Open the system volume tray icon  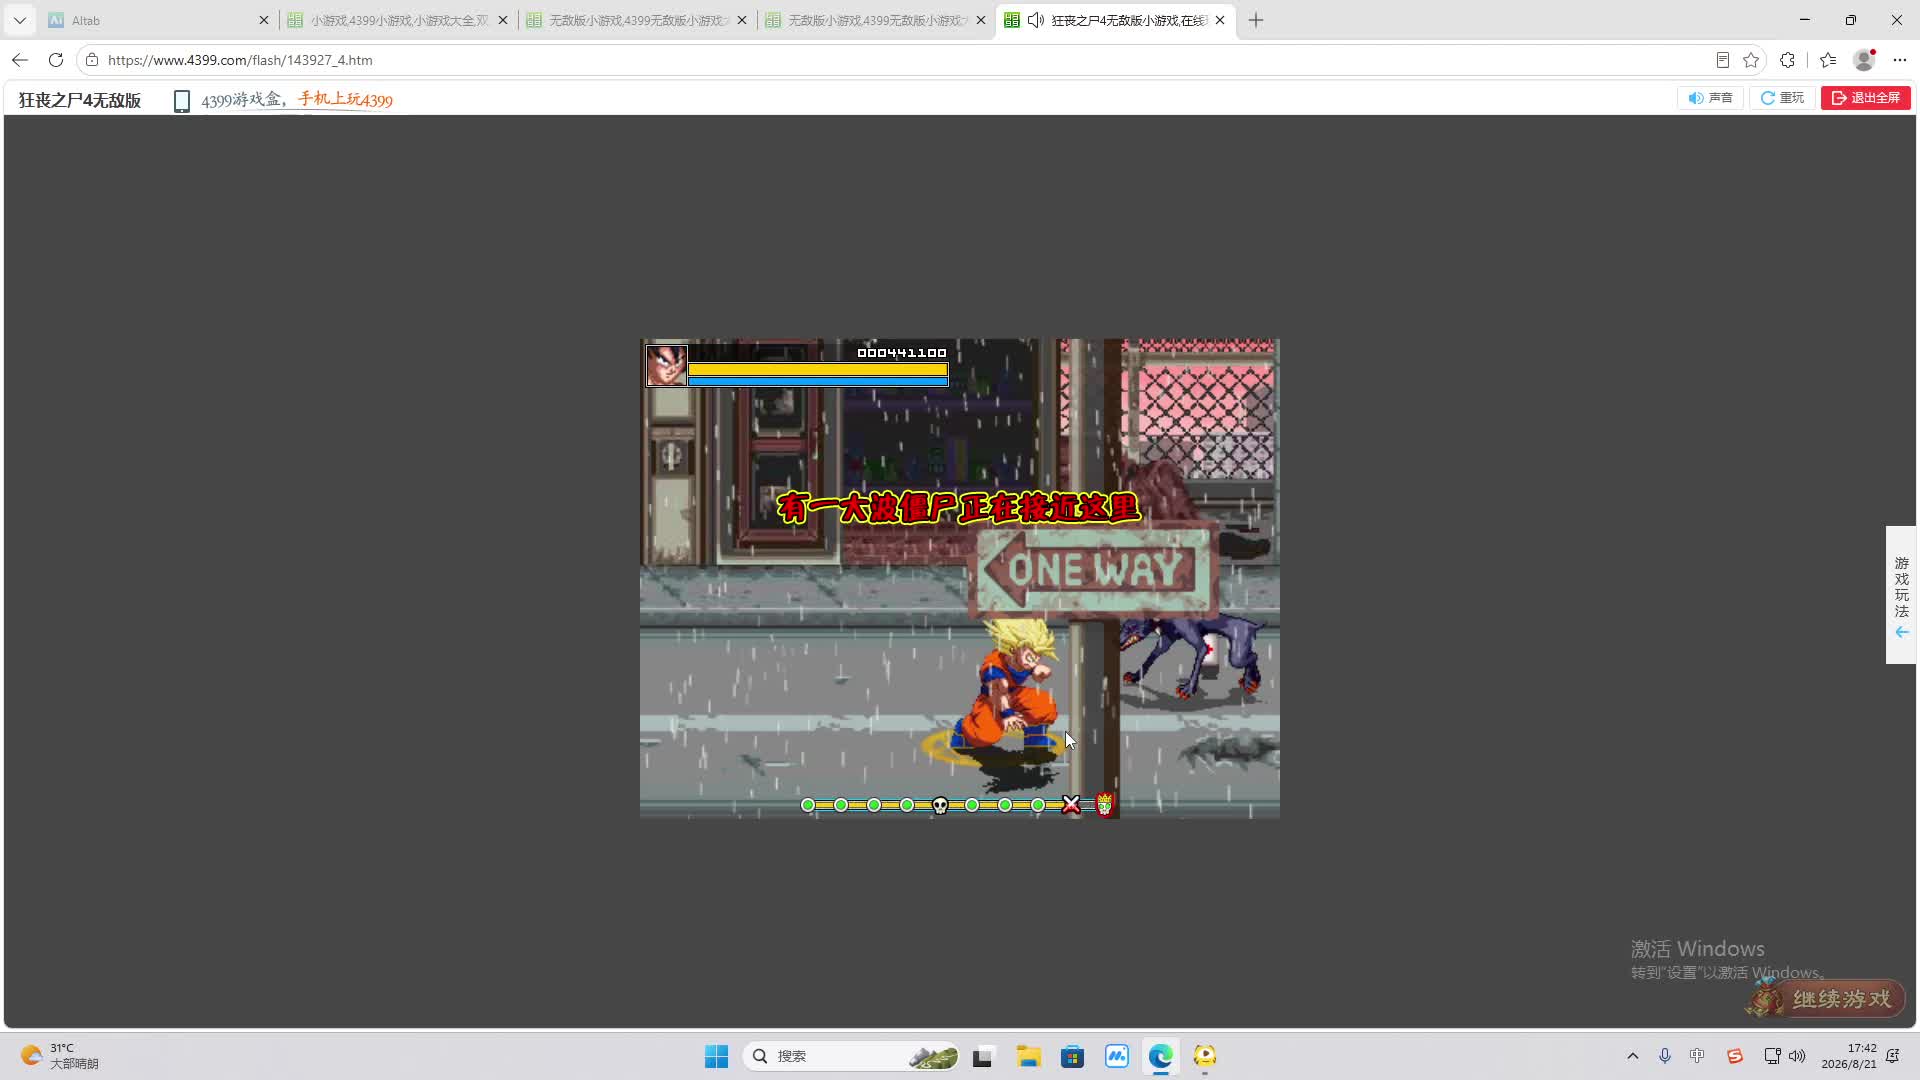coord(1797,1056)
